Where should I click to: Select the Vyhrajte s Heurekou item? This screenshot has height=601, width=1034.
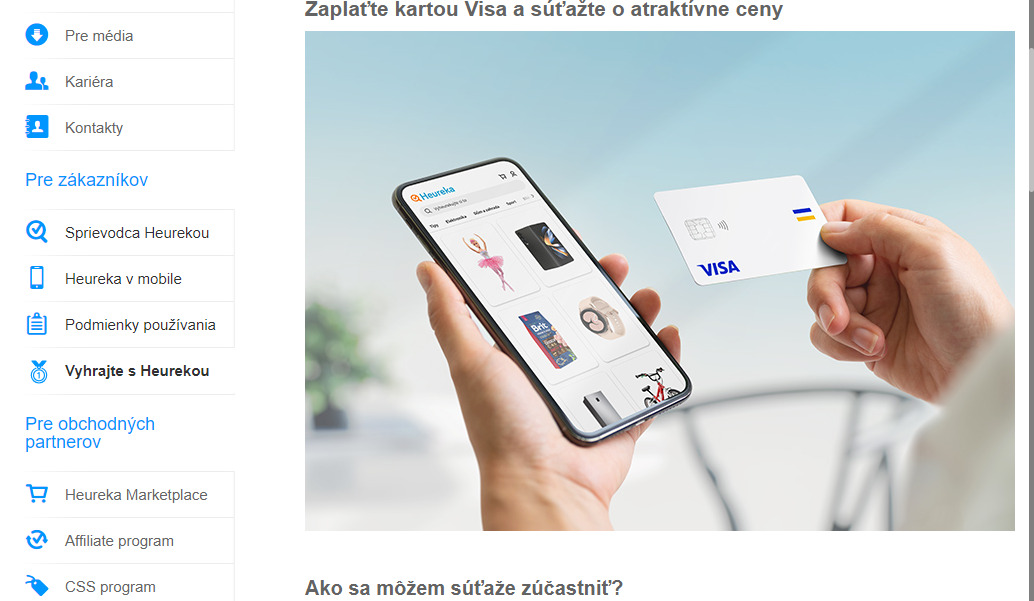137,371
